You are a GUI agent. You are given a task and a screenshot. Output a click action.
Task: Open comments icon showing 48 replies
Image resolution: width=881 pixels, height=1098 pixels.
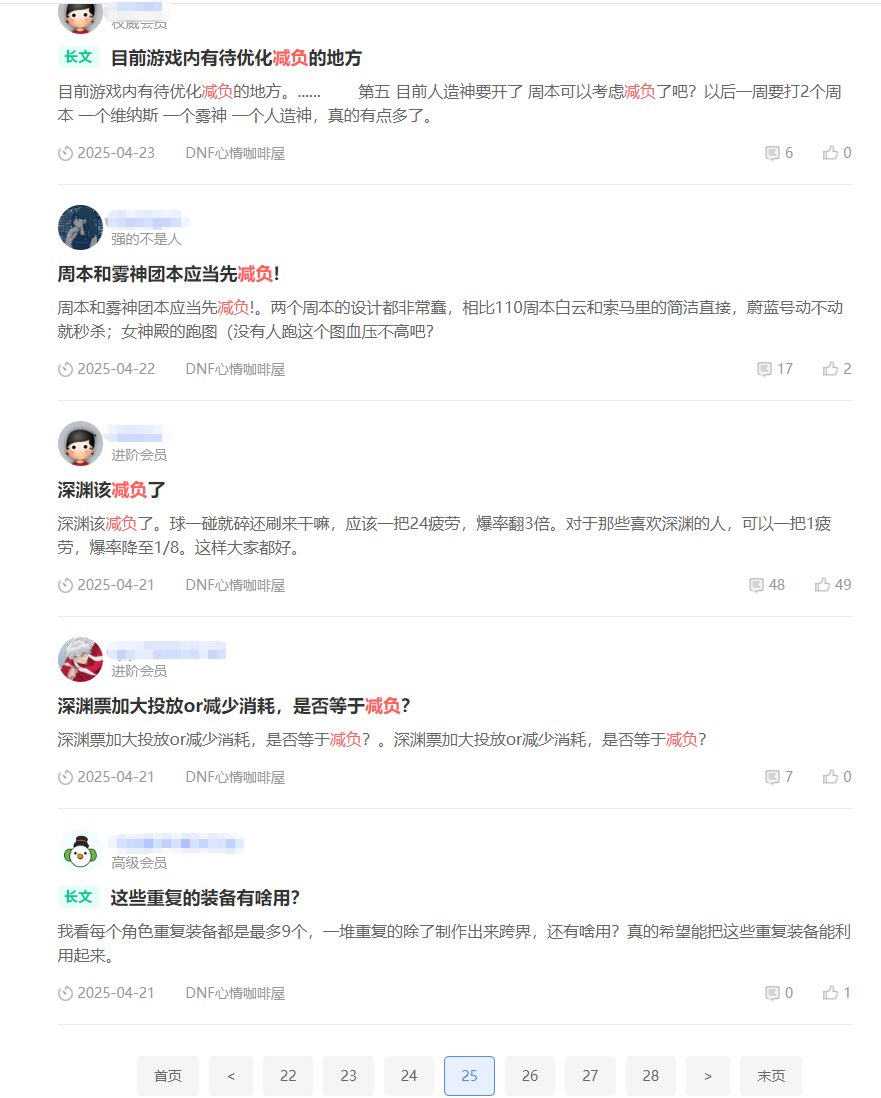[756, 585]
